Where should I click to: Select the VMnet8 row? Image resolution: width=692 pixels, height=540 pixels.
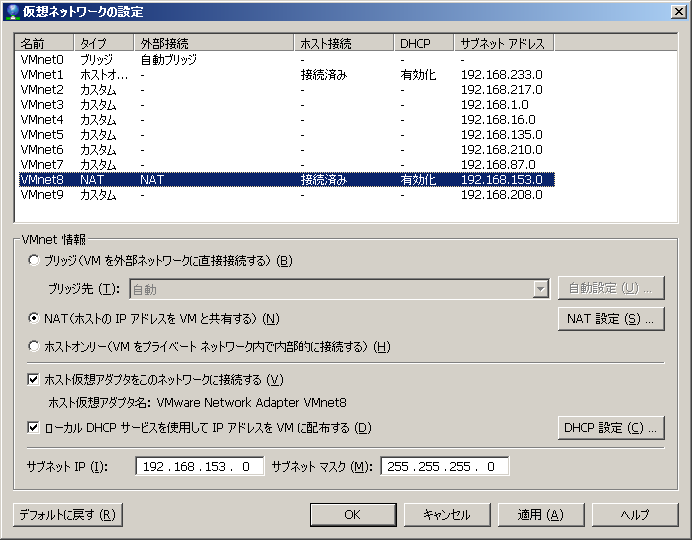point(286,180)
